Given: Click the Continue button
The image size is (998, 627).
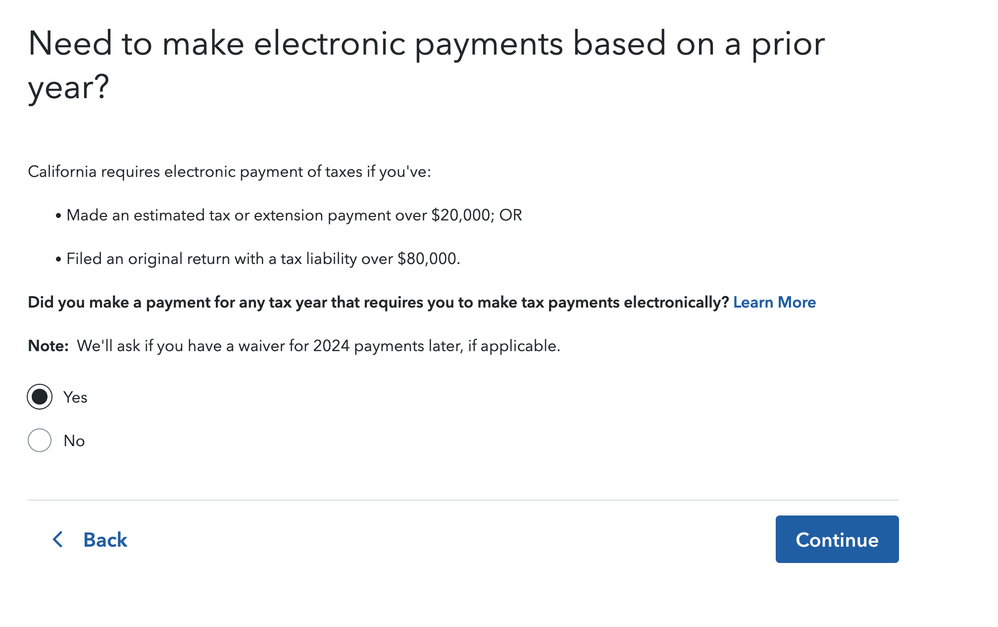Looking at the screenshot, I should [837, 540].
